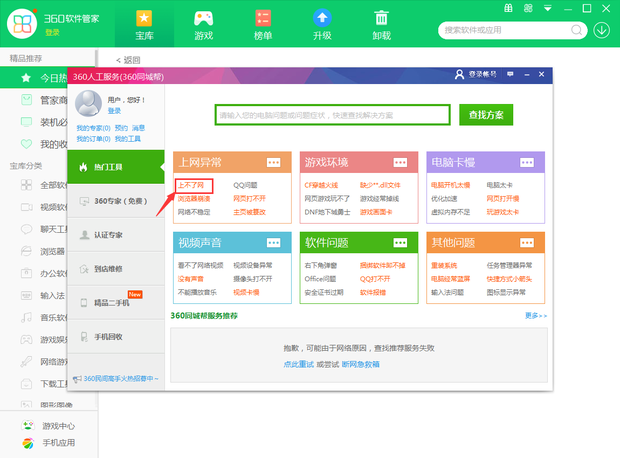
Task: Switch to 360专家 (免费) sidebar tab
Action: point(116,200)
